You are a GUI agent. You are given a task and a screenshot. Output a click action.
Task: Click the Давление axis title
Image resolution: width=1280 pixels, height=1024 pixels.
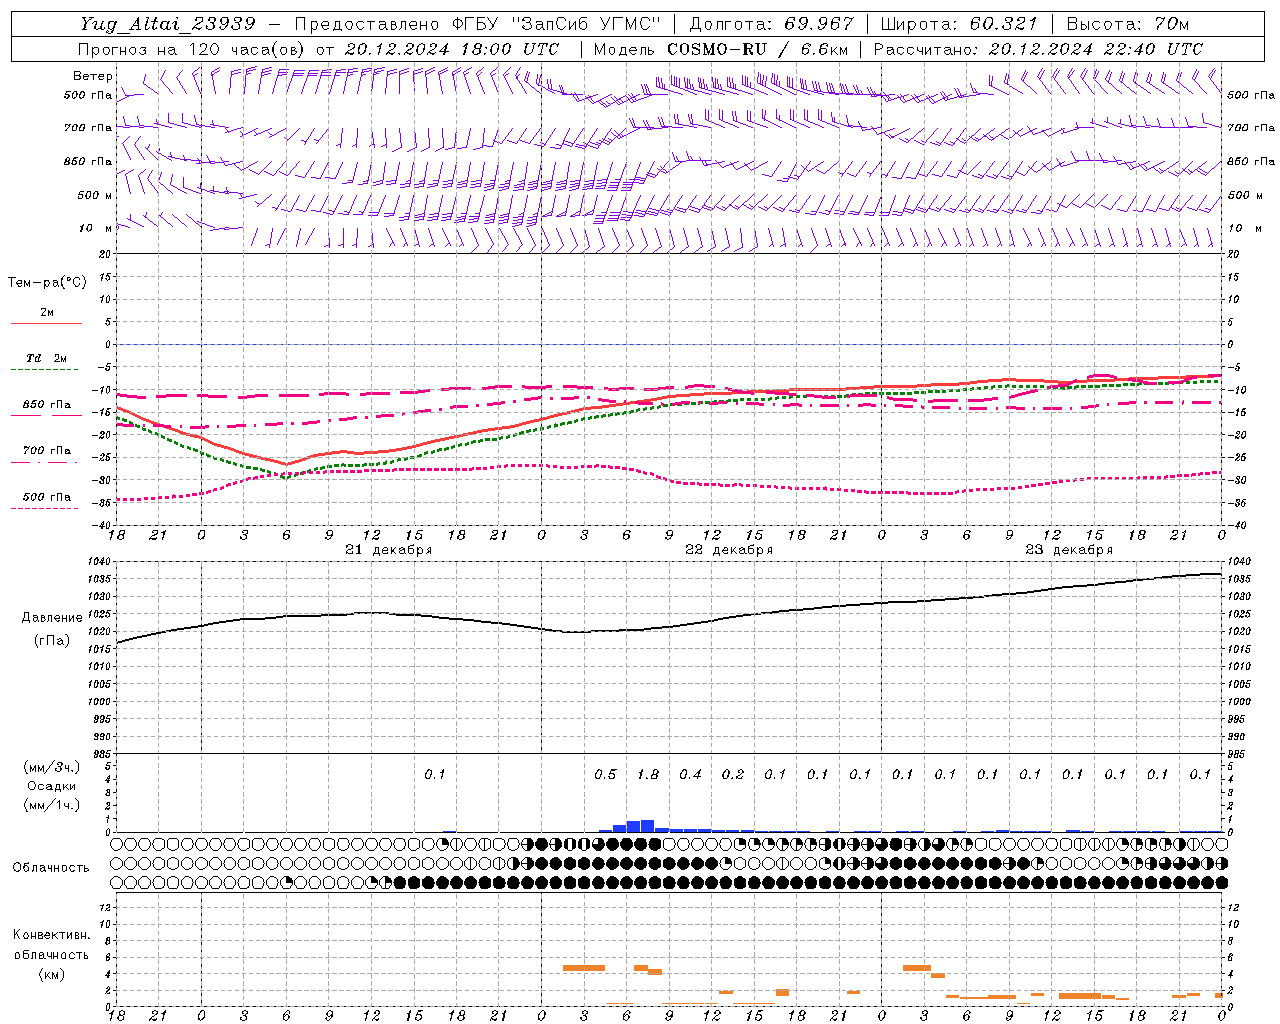tap(52, 618)
